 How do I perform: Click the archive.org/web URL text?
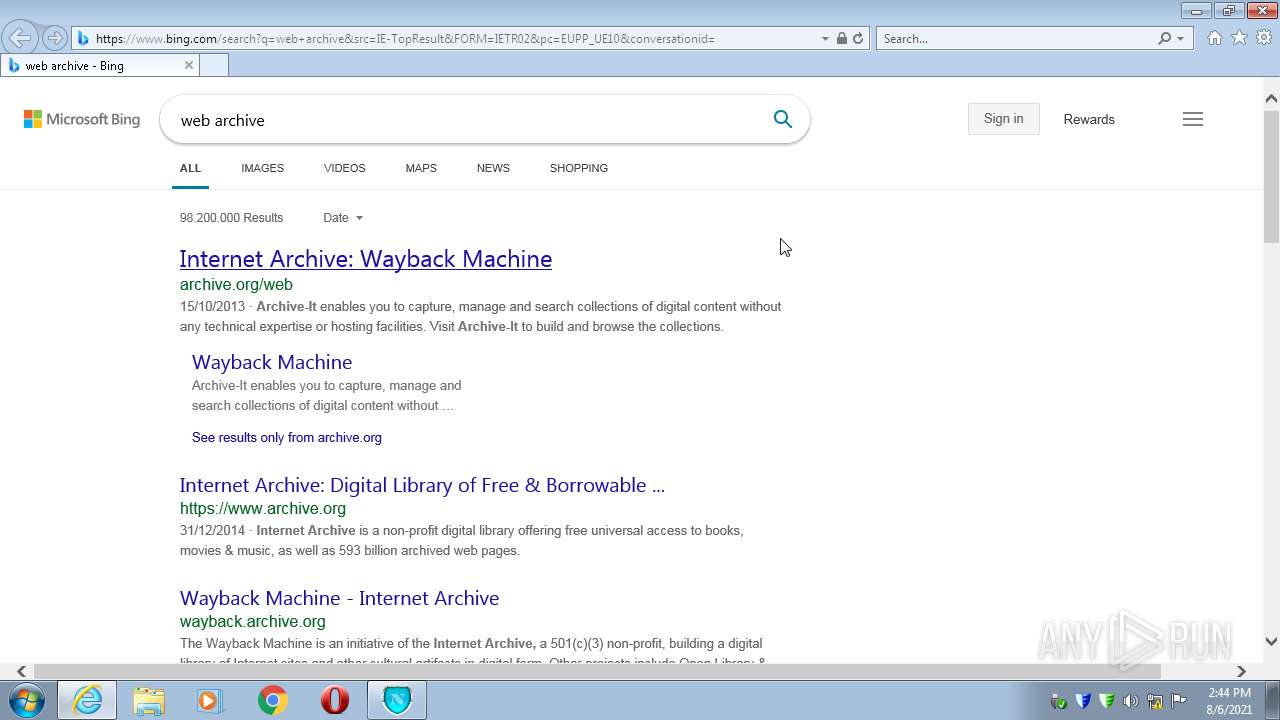tap(236, 285)
